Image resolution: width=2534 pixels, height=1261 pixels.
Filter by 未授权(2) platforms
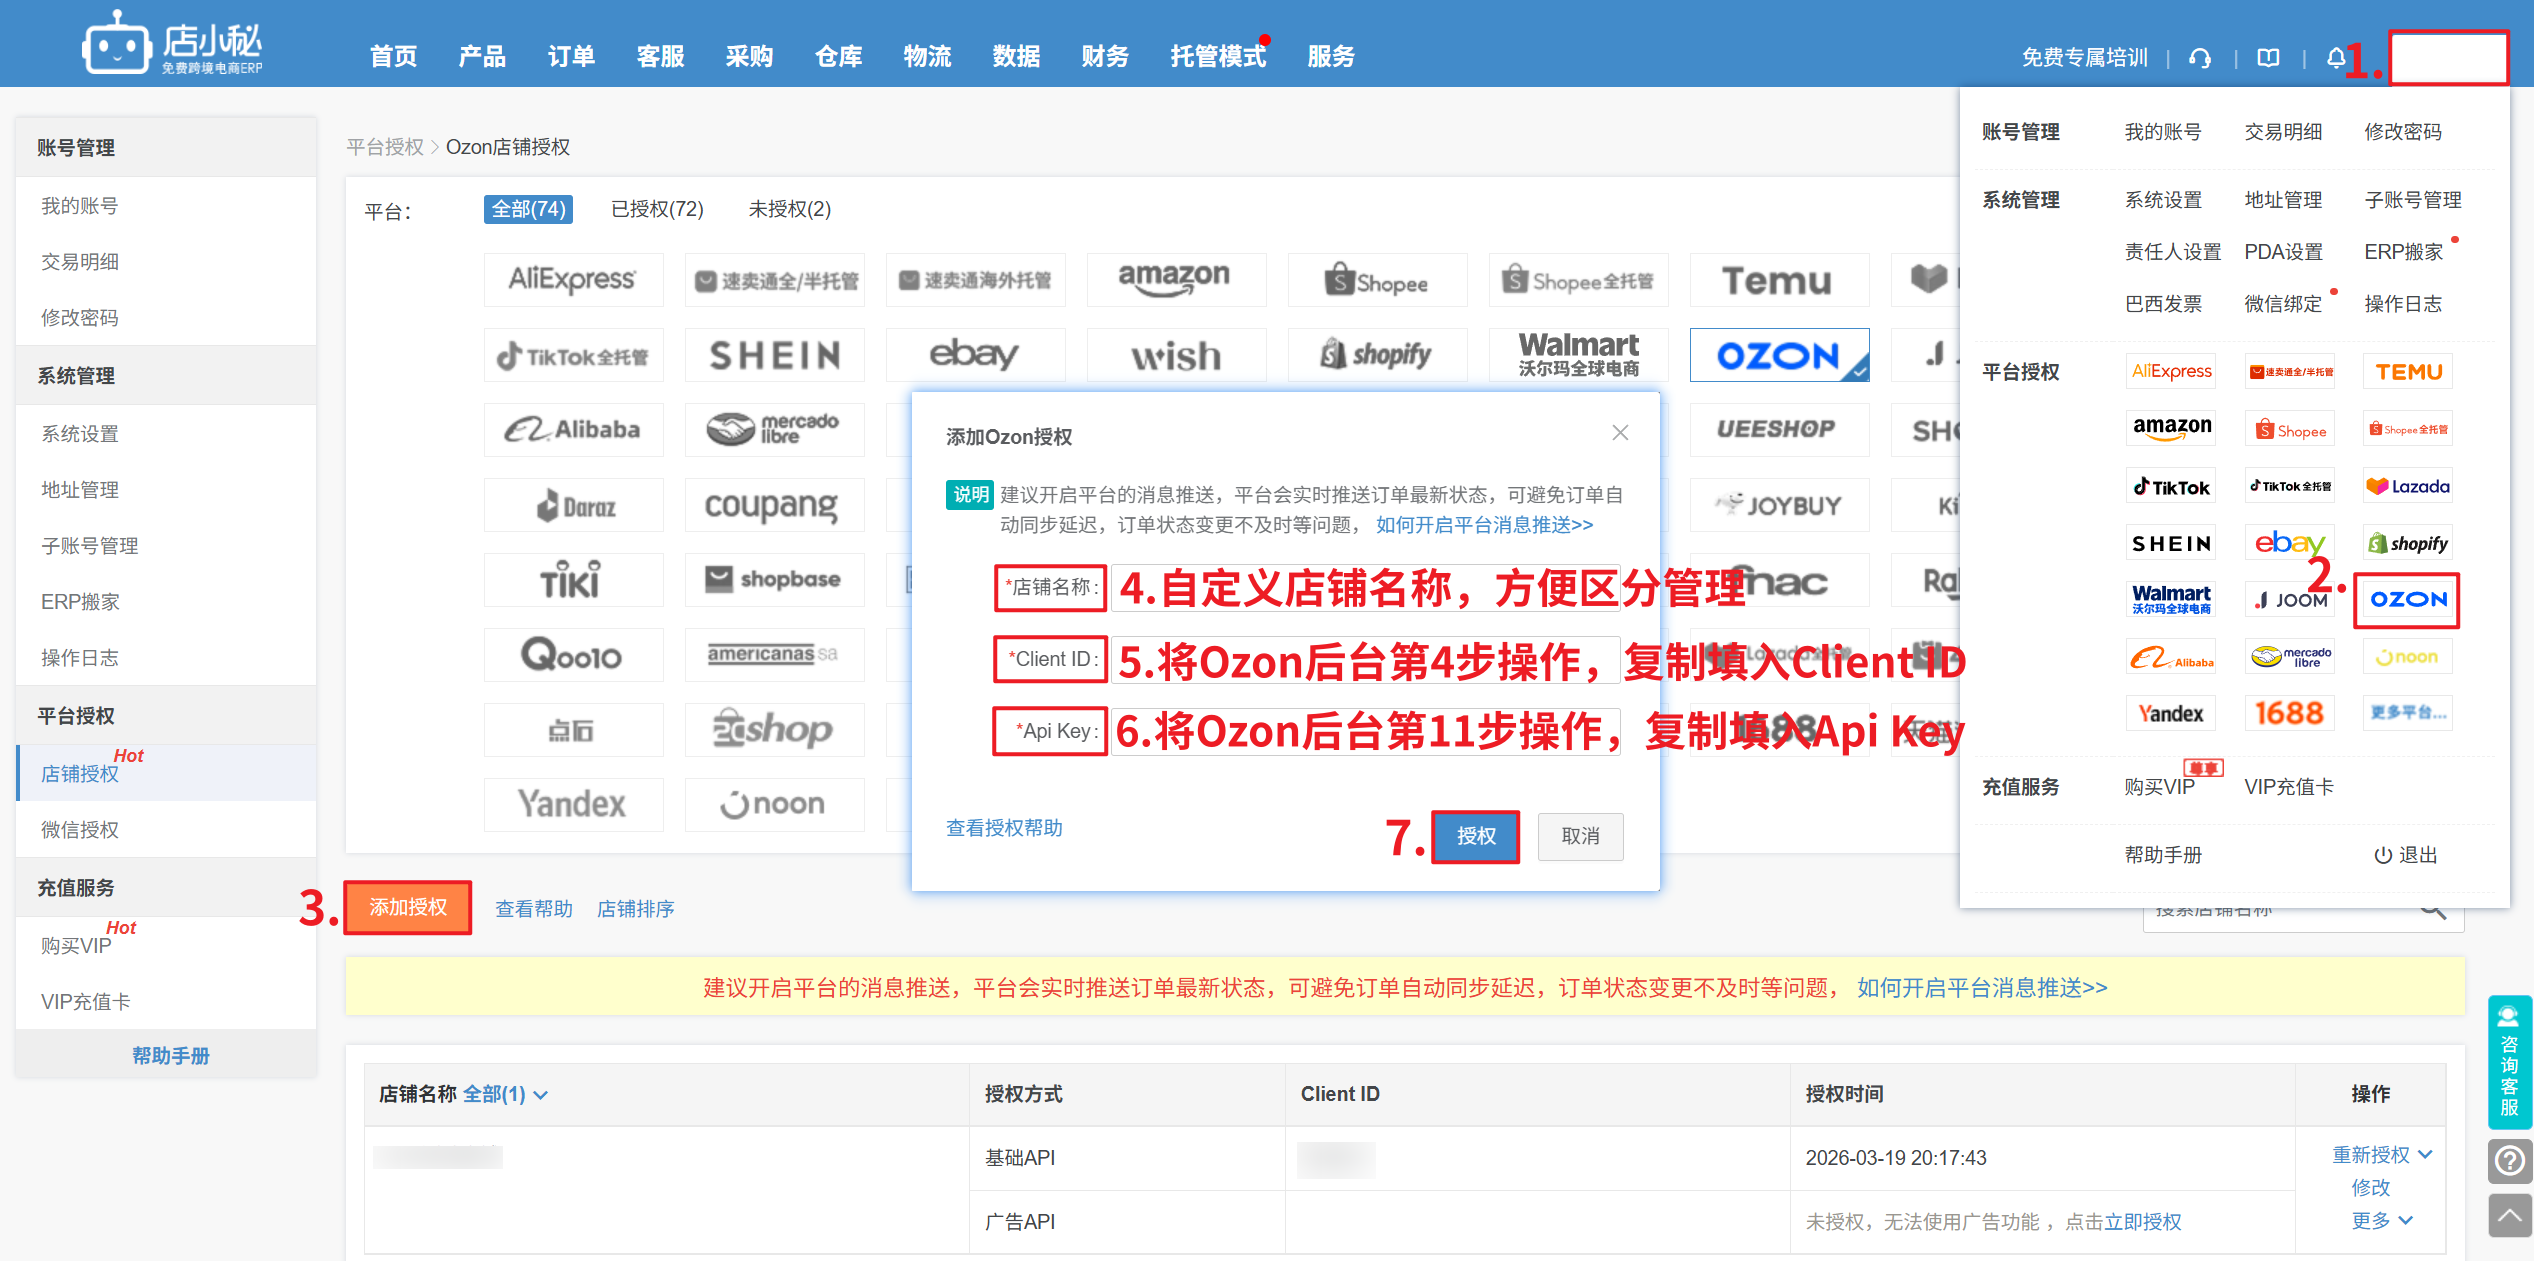(x=789, y=209)
